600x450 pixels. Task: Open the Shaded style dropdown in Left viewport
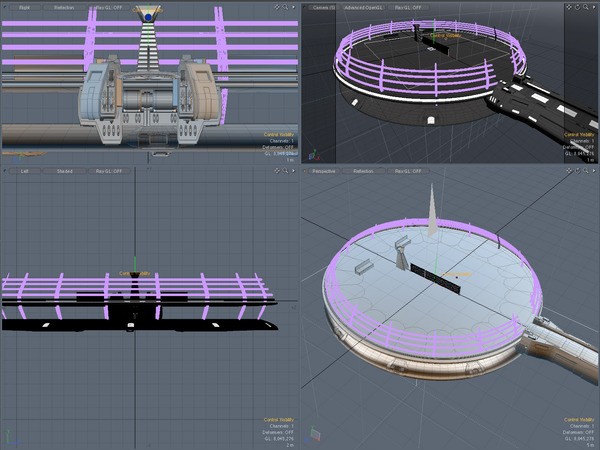pos(65,172)
